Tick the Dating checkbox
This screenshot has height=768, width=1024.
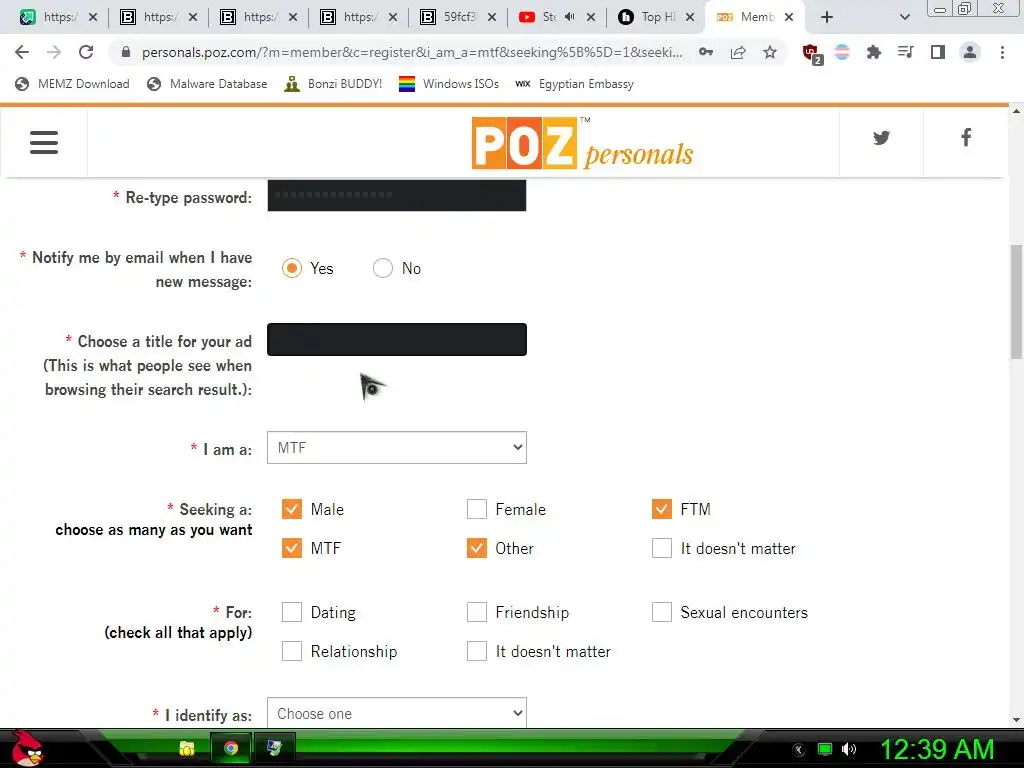(292, 612)
